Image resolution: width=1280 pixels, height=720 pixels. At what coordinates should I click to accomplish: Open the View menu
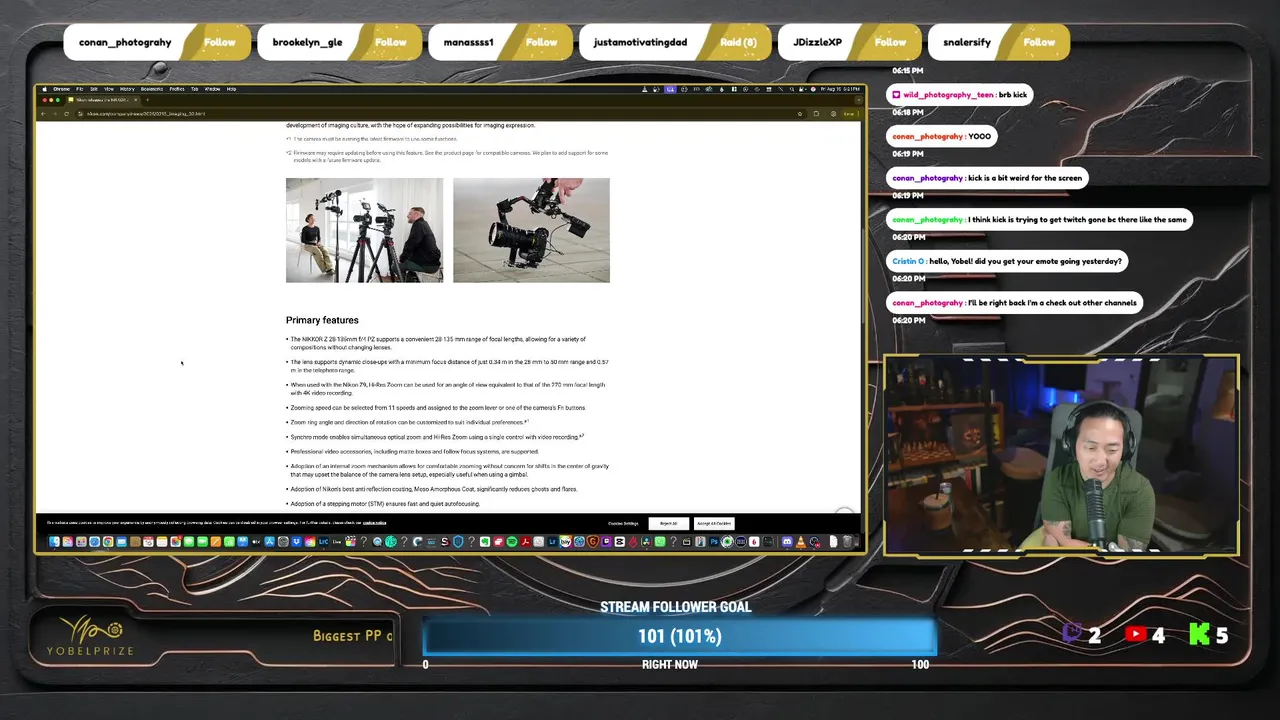108,89
